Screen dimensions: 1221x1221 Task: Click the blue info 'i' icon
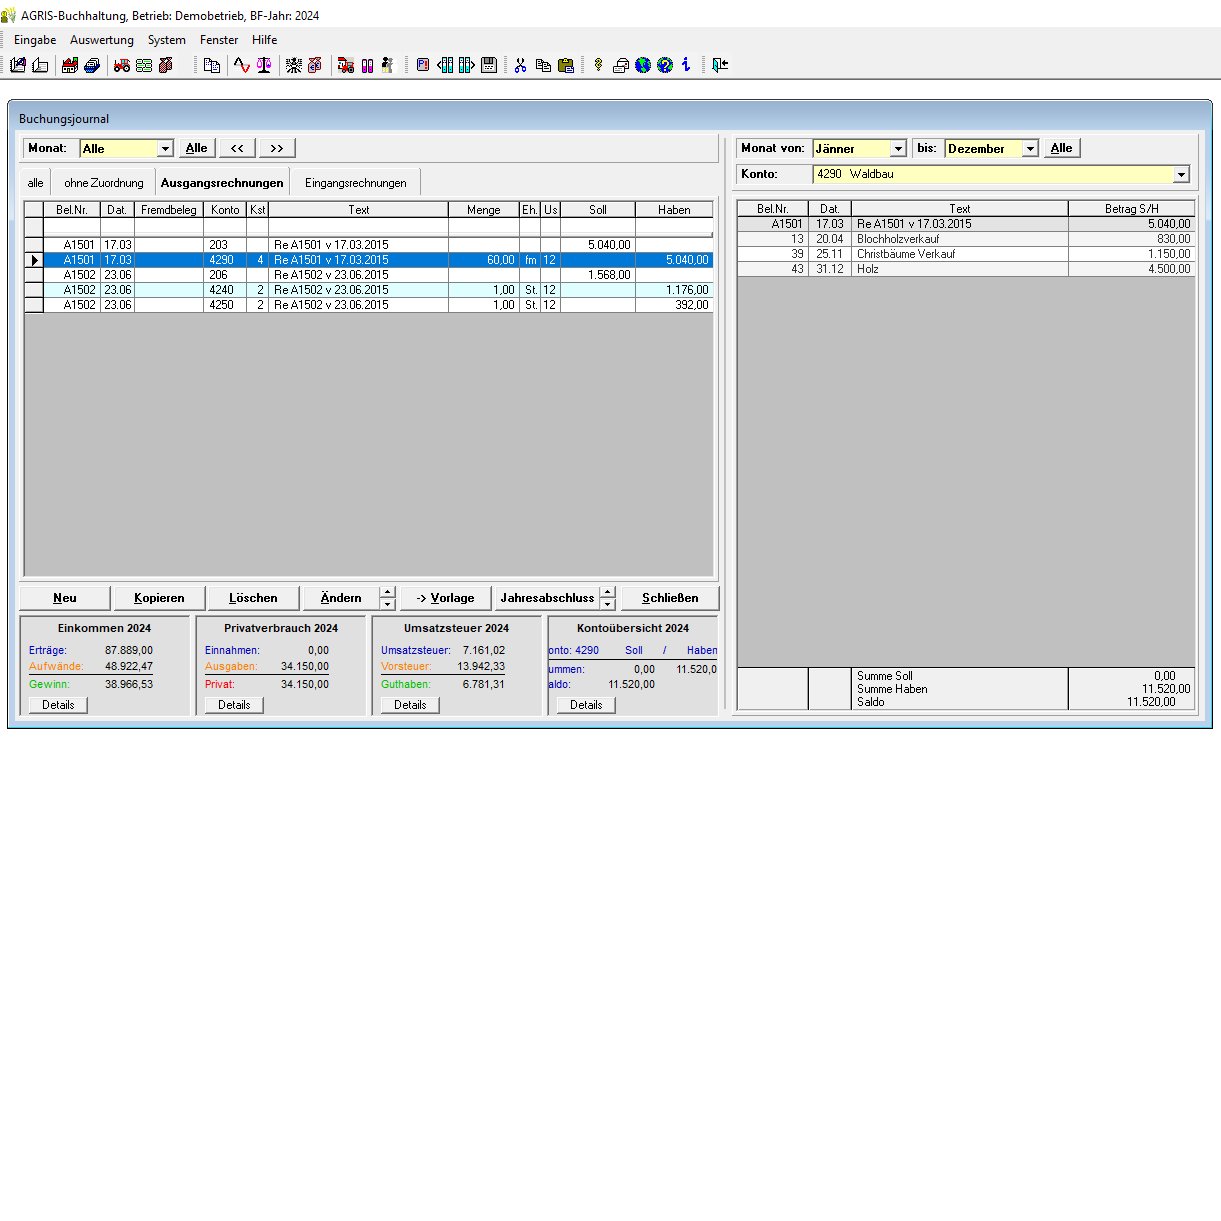click(686, 65)
